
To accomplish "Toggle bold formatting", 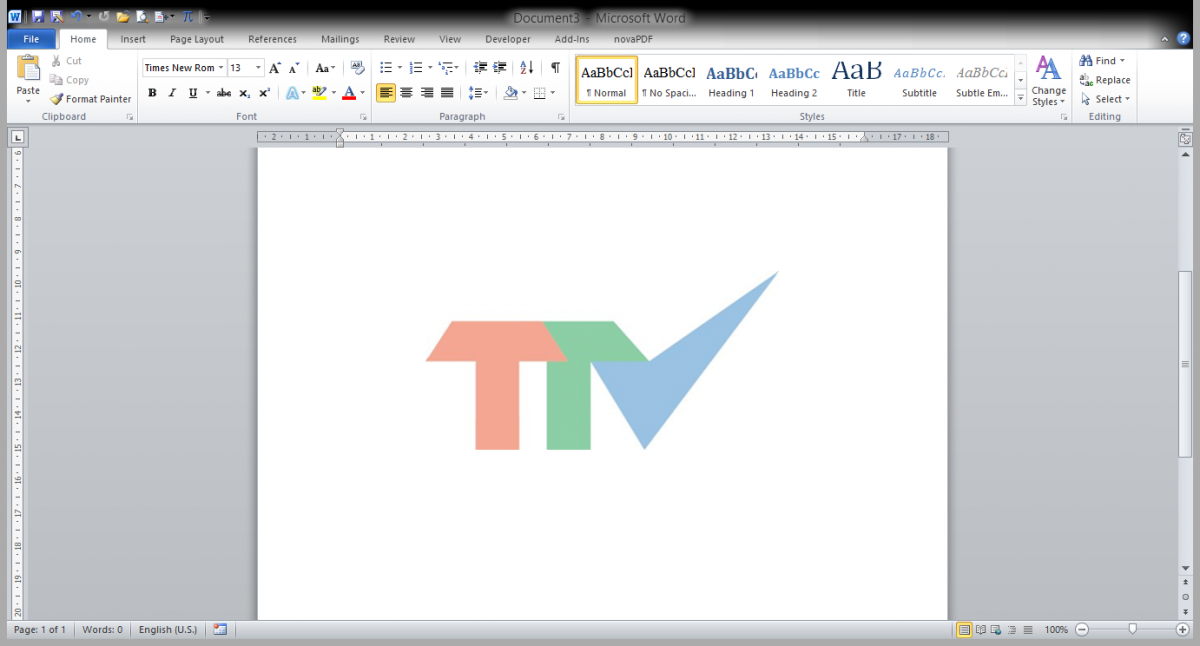I will [152, 93].
